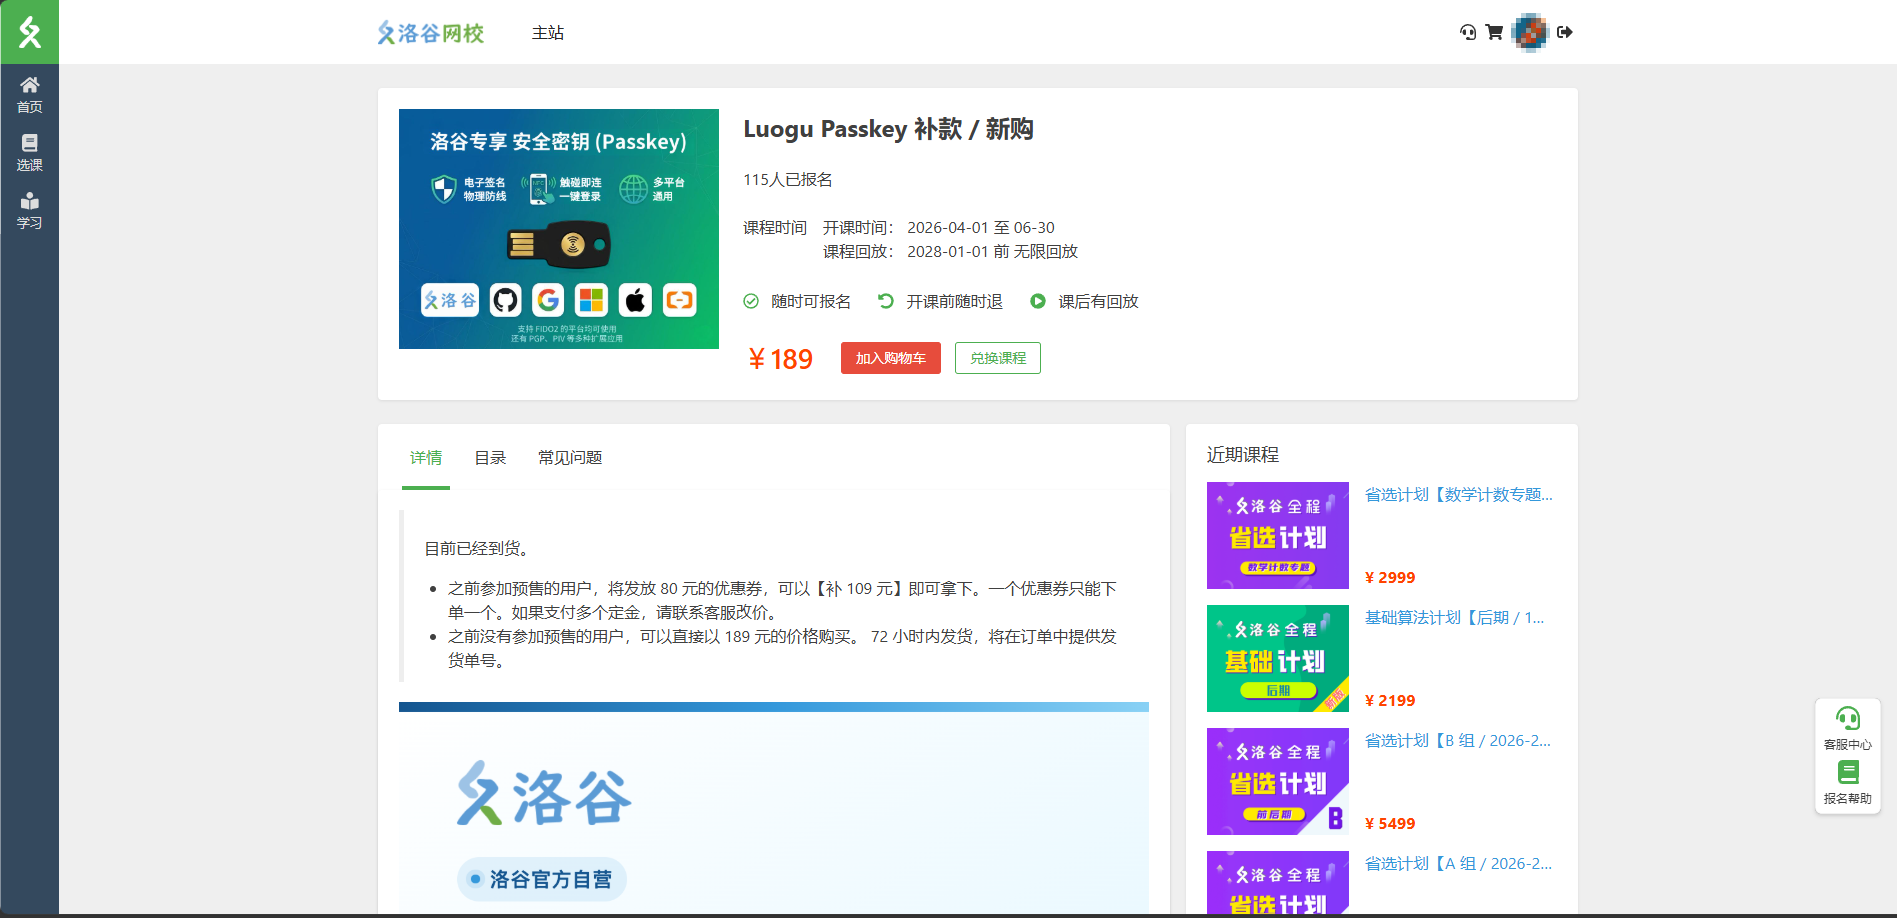Open the 首页 home sidebar icon
The width and height of the screenshot is (1897, 918).
[29, 95]
